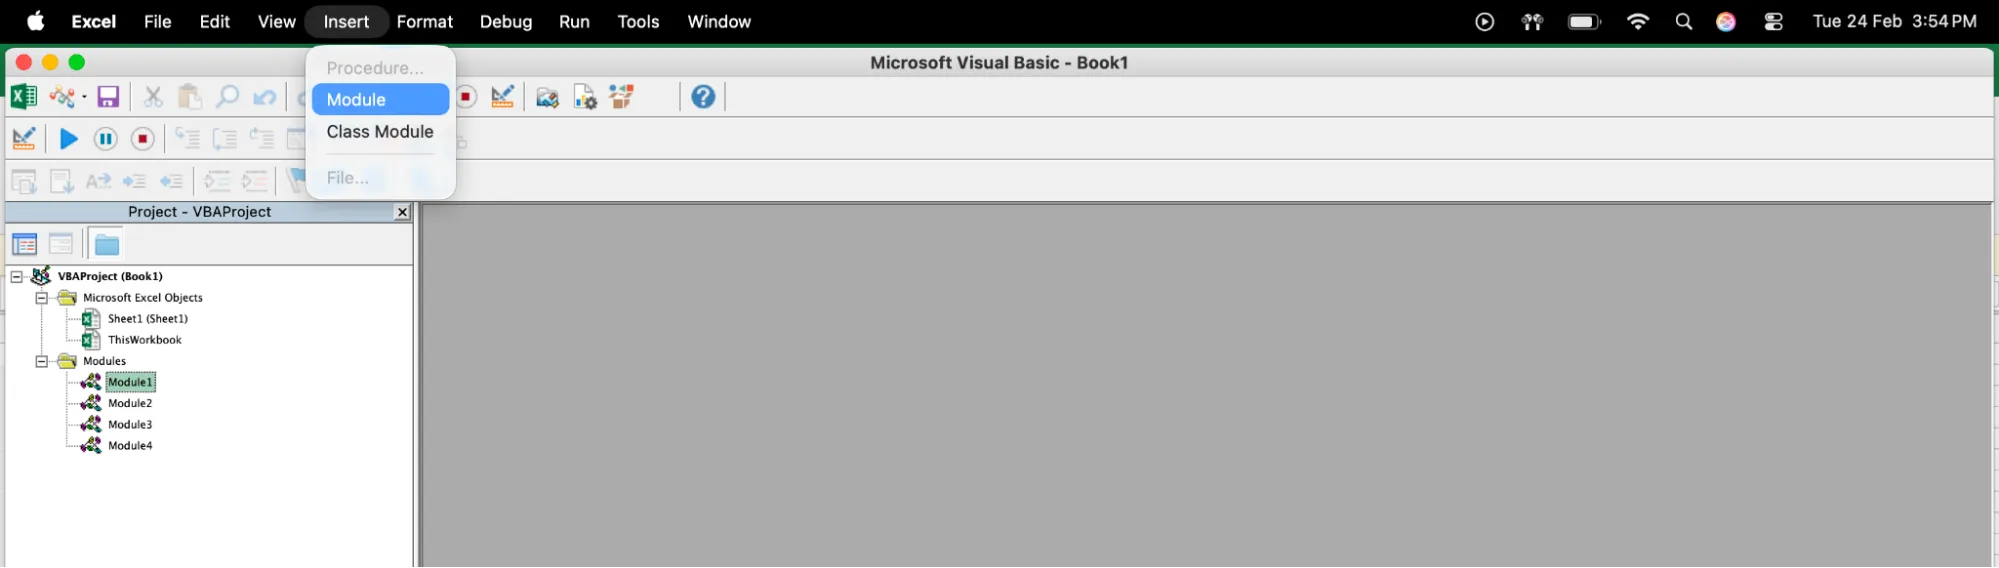This screenshot has width=1999, height=568.
Task: Select VBAProject (Book1) in tree
Action: pos(110,276)
